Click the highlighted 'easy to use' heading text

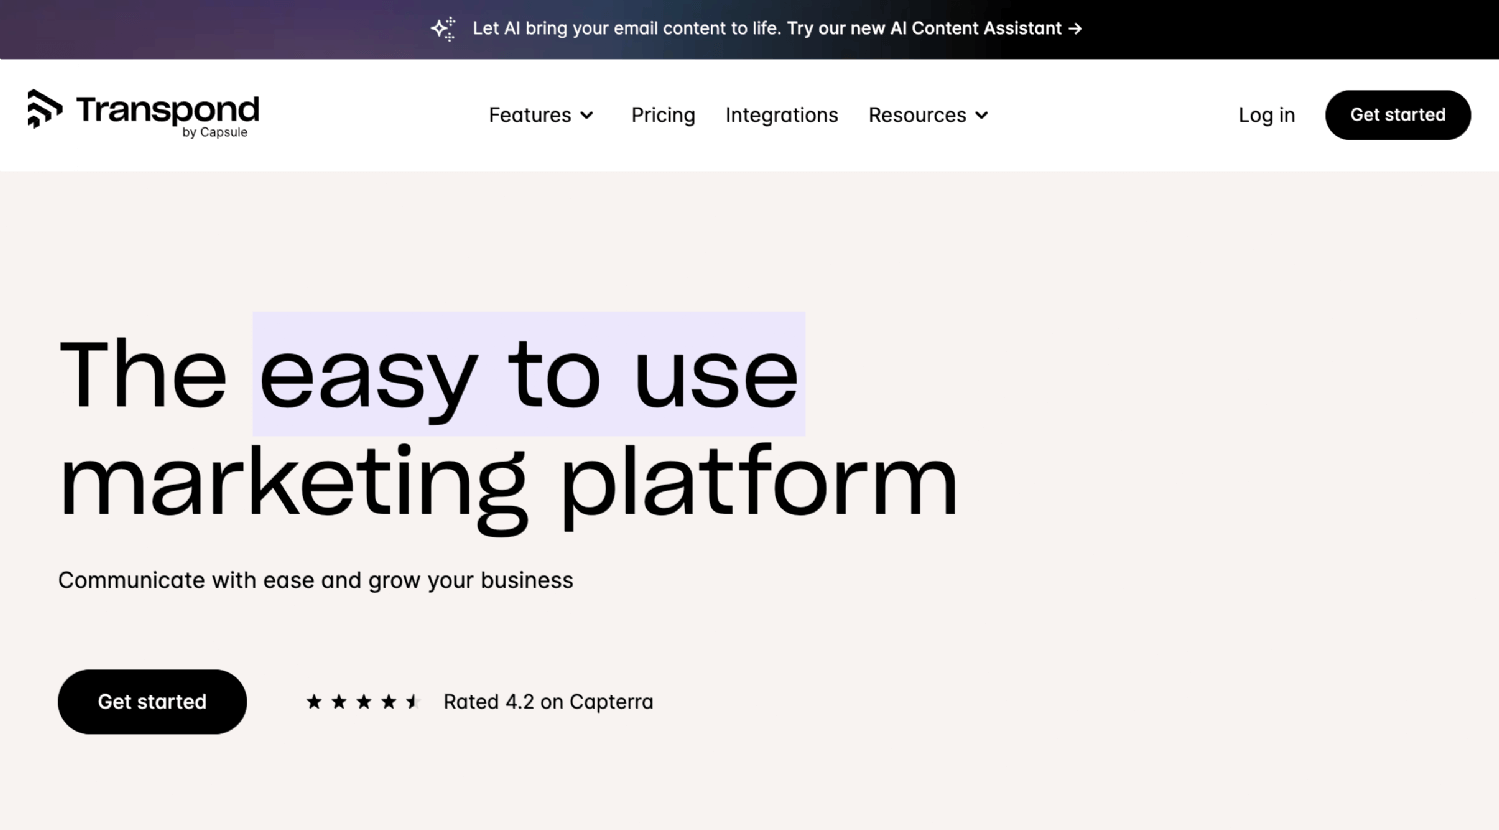[529, 374]
